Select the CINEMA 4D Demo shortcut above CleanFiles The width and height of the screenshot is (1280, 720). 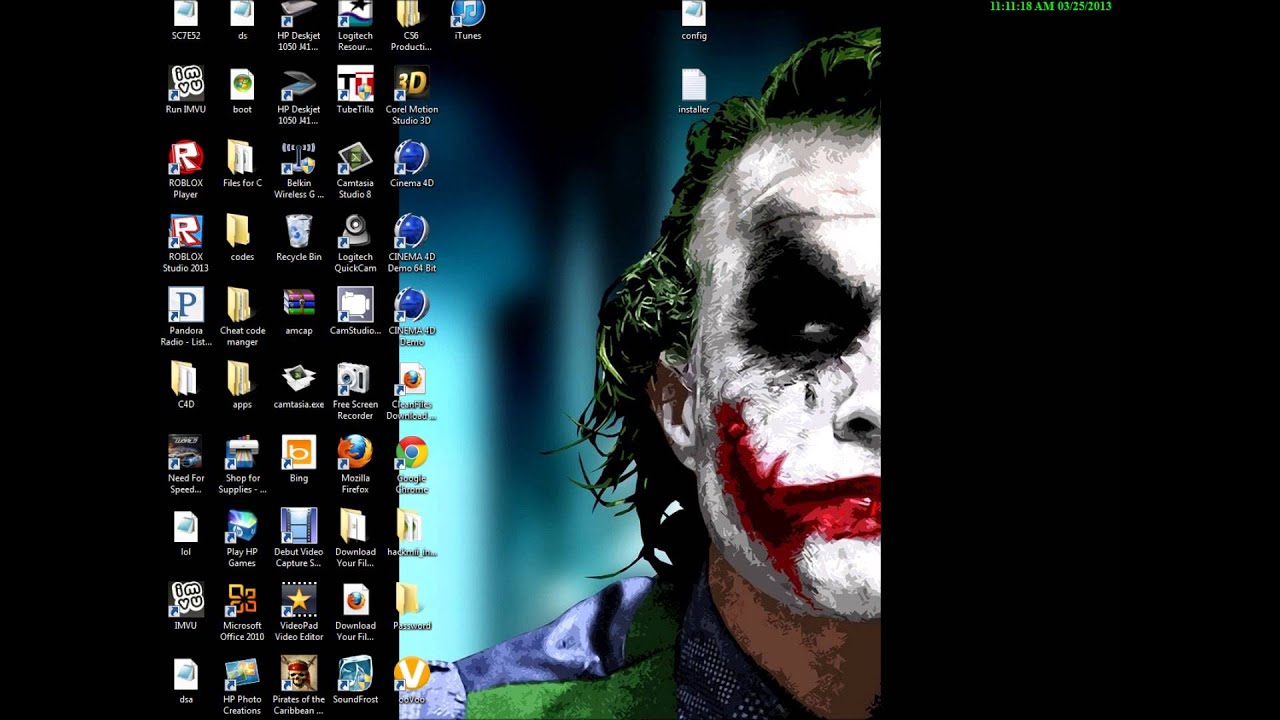pyautogui.click(x=412, y=317)
